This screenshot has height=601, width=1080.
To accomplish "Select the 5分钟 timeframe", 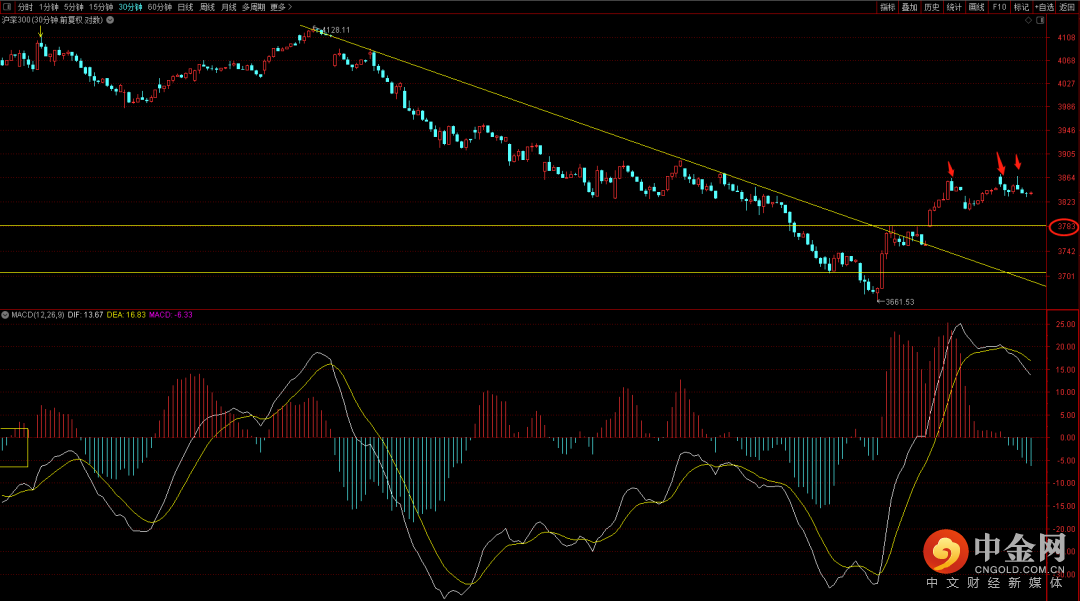I will coord(73,7).
